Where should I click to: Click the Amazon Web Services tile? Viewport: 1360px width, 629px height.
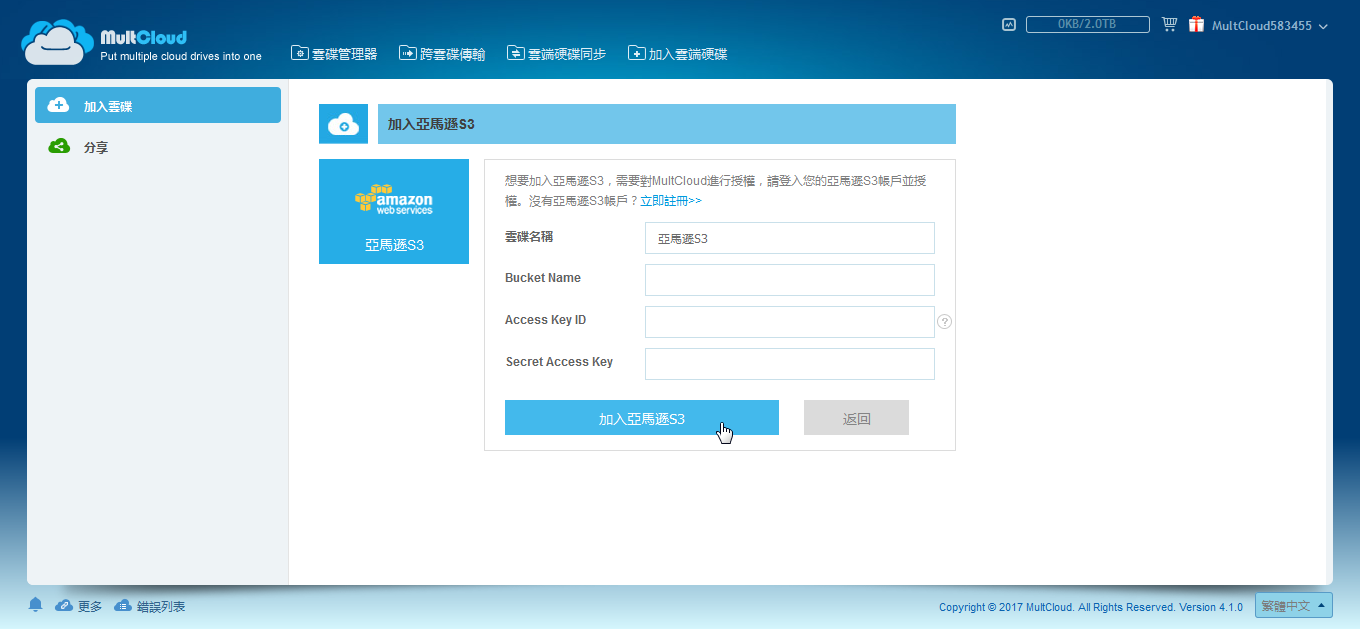coord(394,211)
